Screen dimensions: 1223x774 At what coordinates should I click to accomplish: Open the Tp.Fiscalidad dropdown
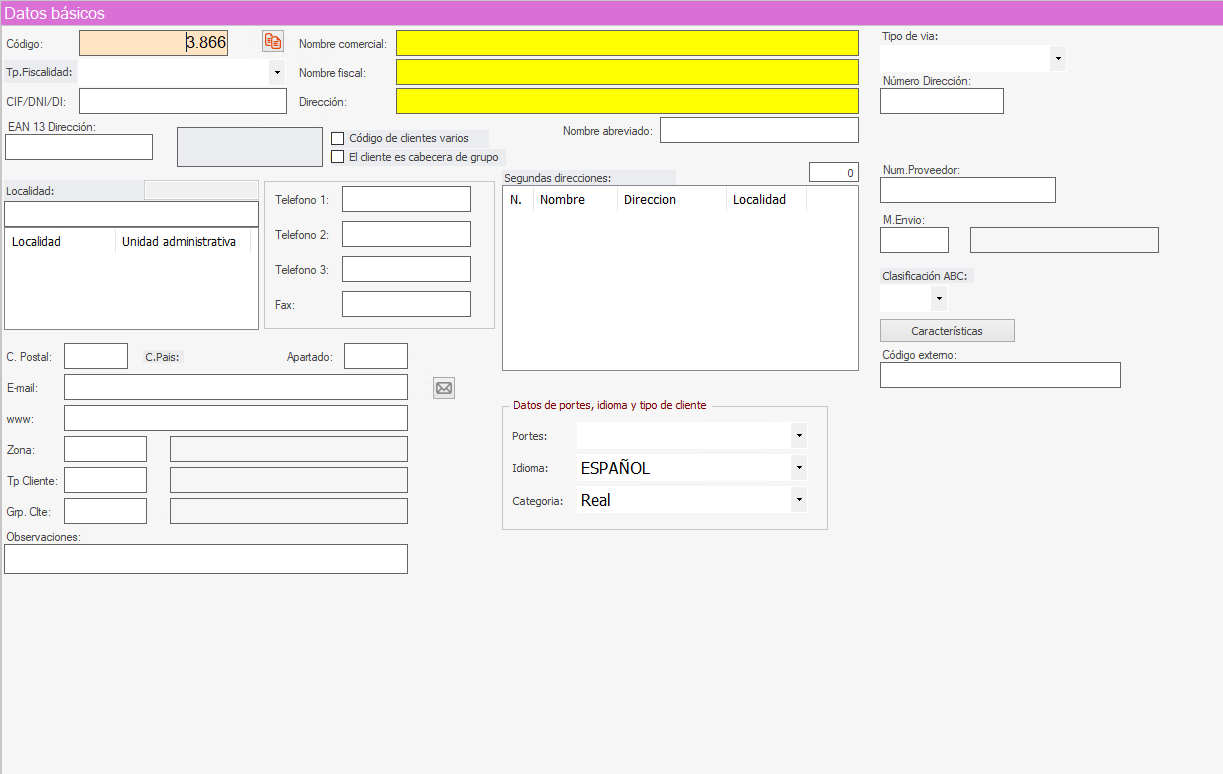[x=276, y=73]
